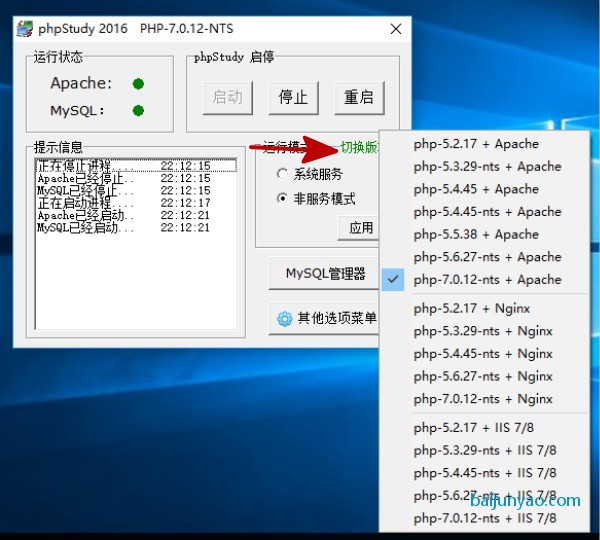The image size is (600, 540).
Task: Choose php-5.6.27-nts + Nginx
Action: click(x=484, y=376)
